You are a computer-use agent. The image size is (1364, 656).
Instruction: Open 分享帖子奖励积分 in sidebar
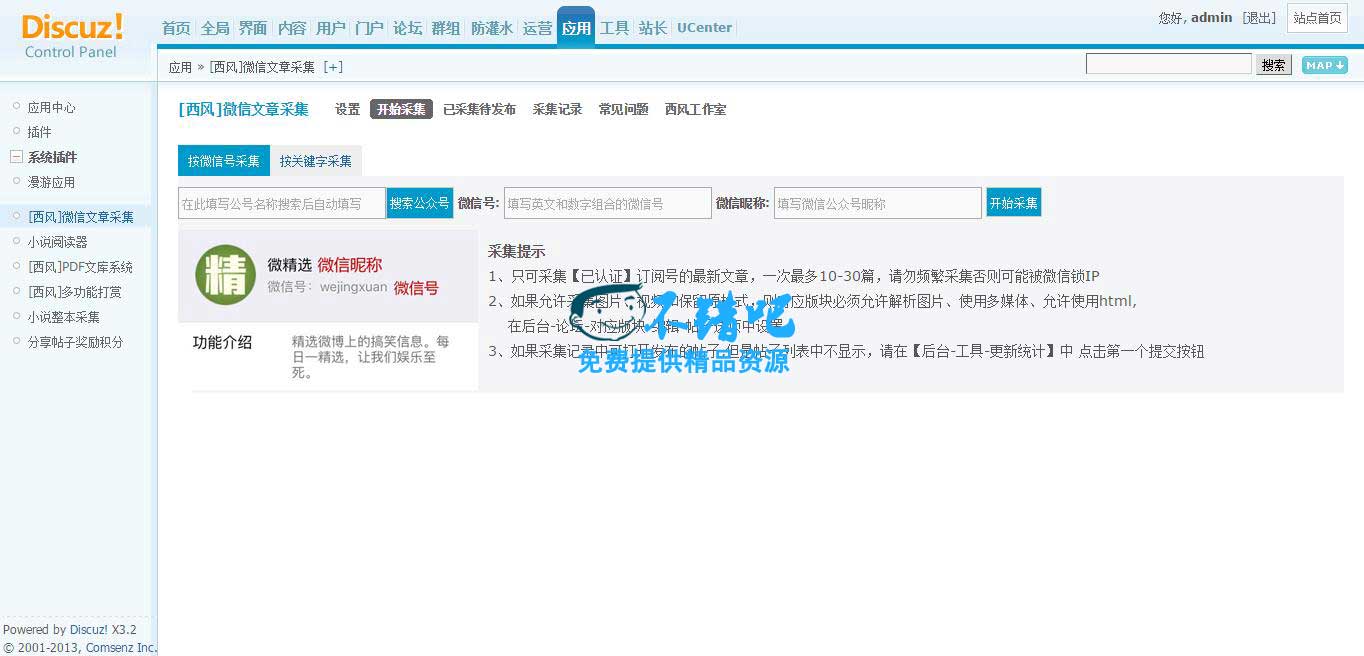75,342
